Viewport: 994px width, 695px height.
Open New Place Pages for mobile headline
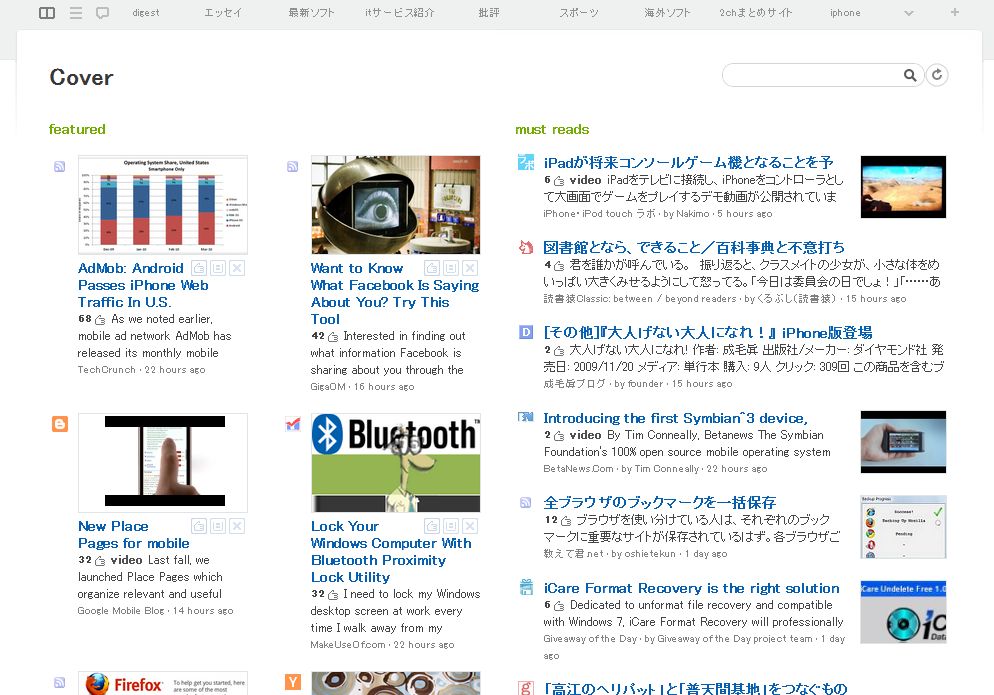133,535
